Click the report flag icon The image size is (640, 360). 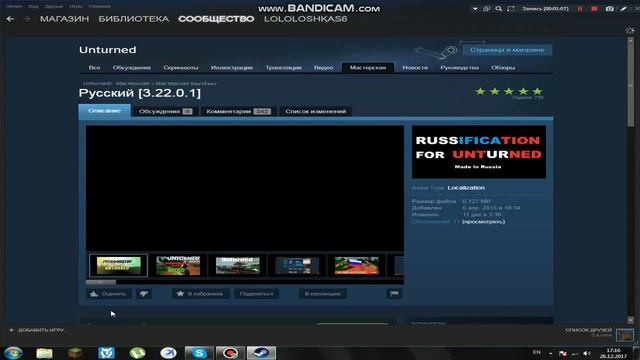pos(394,293)
